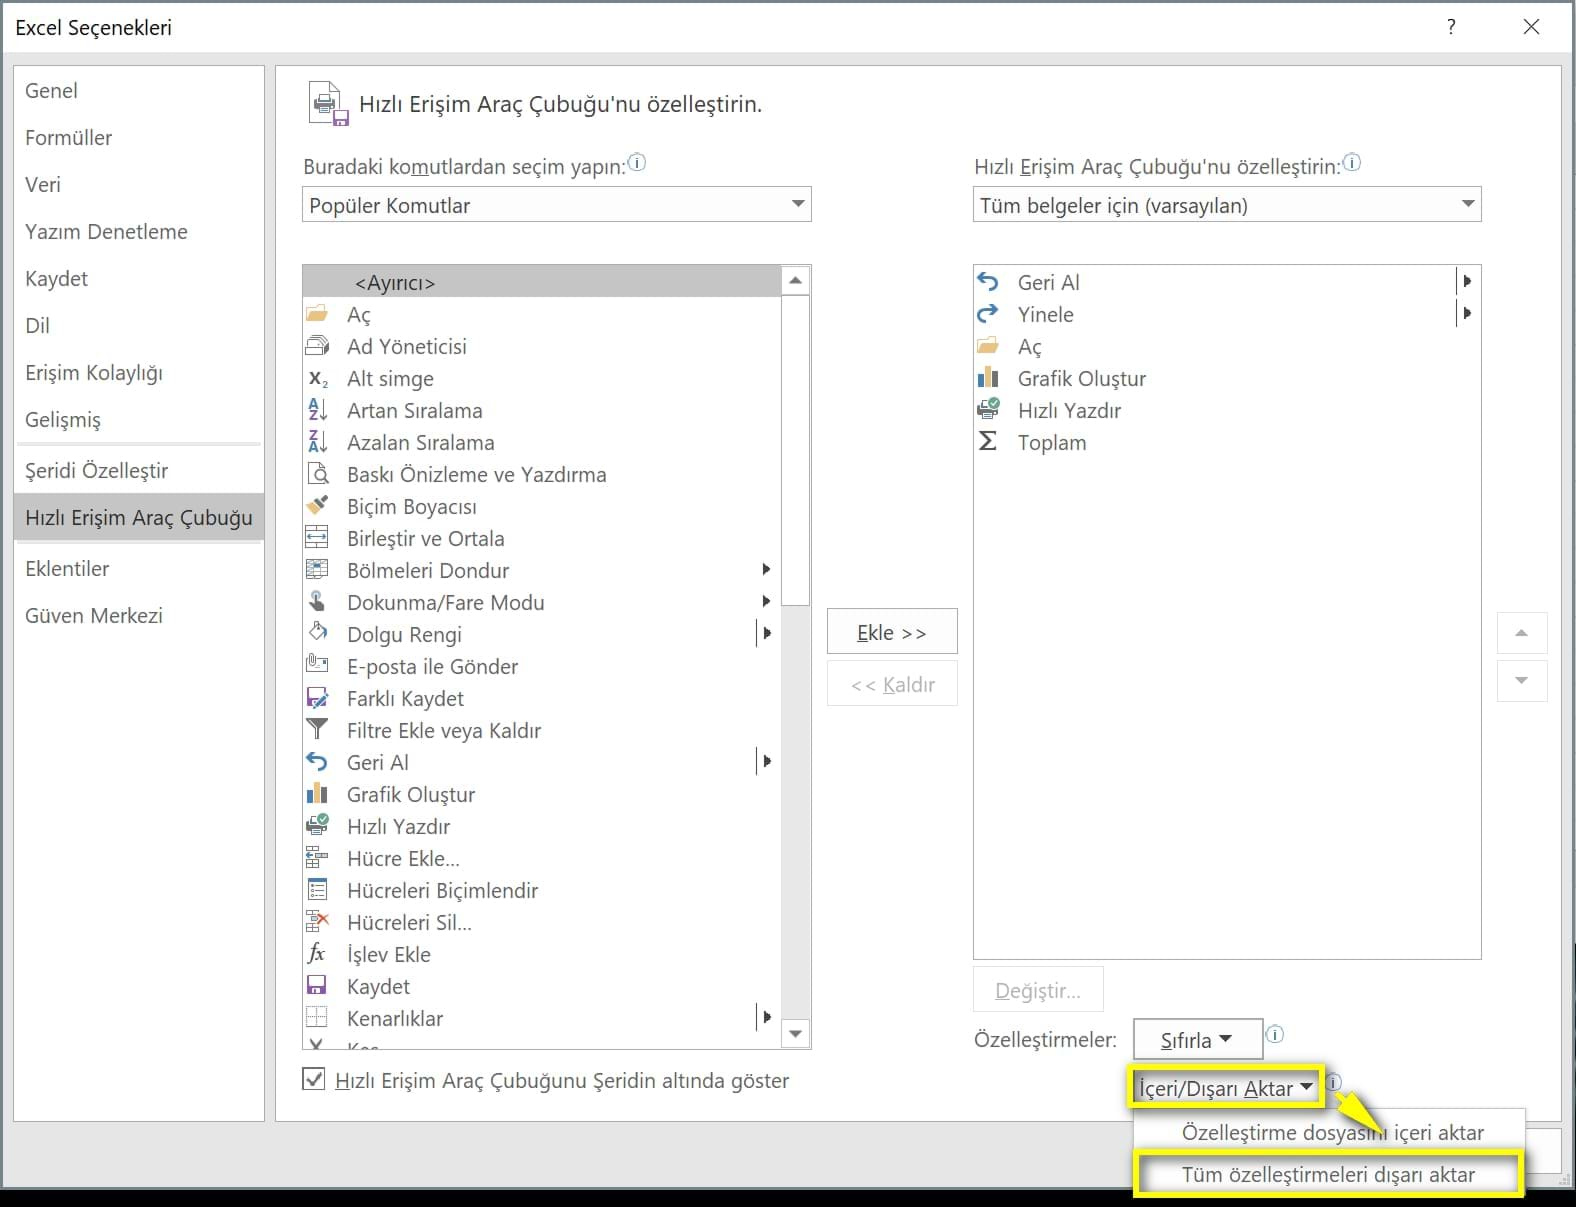Open help with the question mark button

[x=1451, y=27]
